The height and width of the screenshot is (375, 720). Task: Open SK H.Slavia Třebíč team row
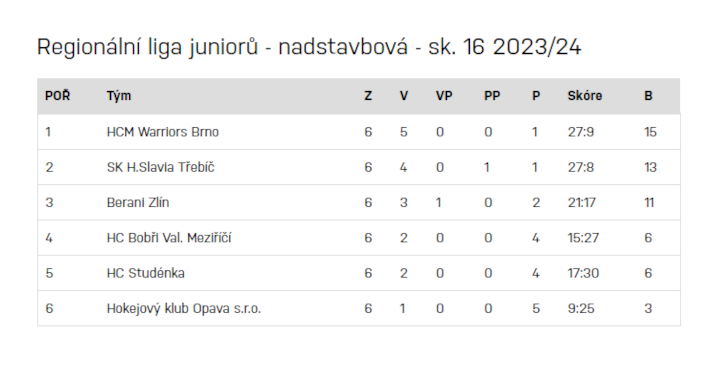coord(359,168)
